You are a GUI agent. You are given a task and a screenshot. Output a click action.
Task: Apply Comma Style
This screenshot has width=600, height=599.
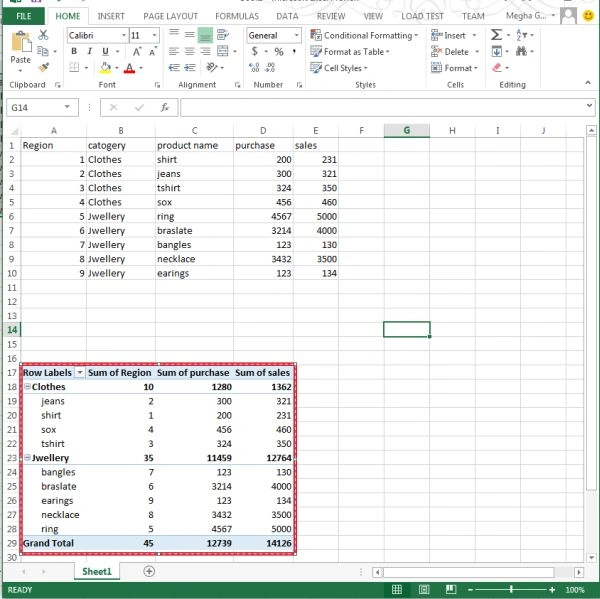(294, 51)
